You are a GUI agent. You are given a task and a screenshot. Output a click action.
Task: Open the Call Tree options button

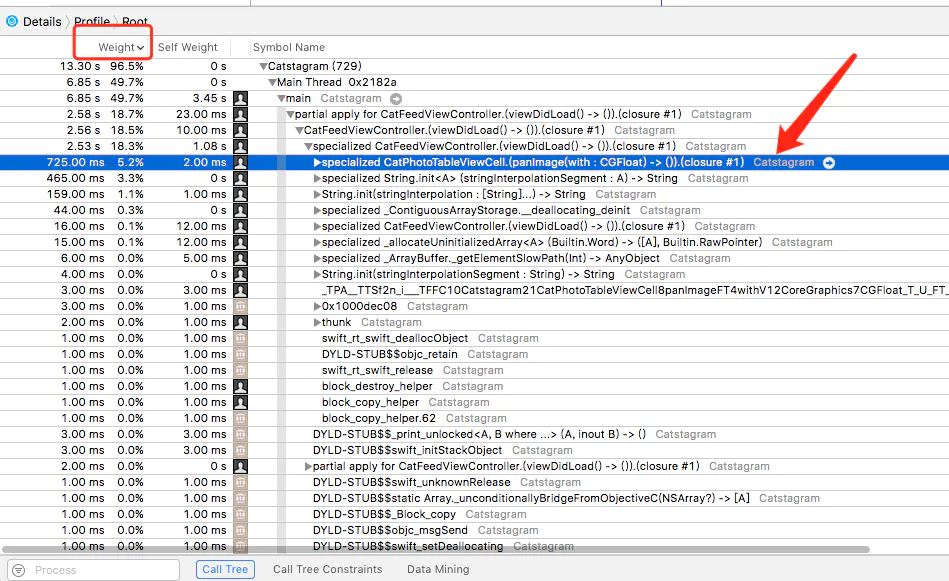pyautogui.click(x=225, y=570)
